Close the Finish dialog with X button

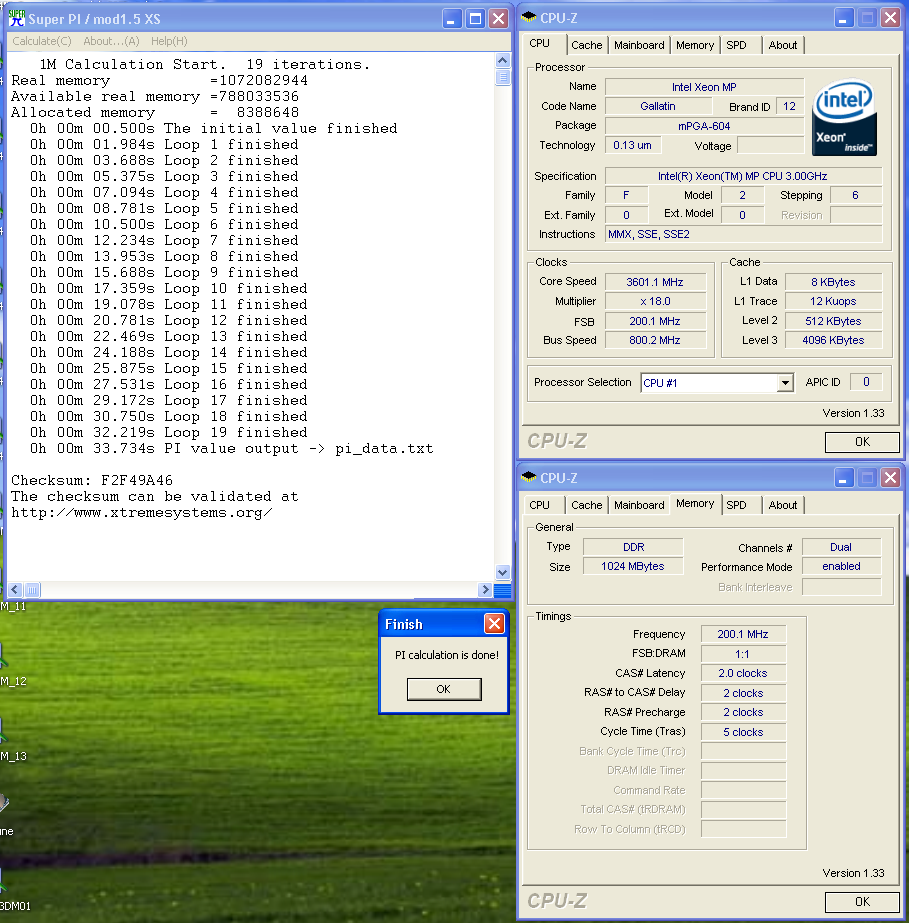point(494,623)
